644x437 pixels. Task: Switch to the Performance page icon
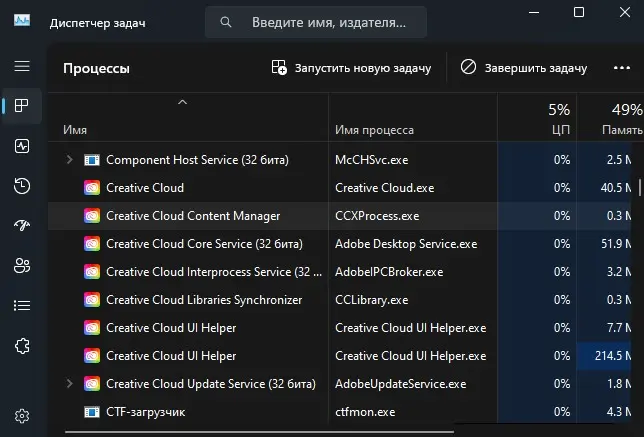pos(22,146)
